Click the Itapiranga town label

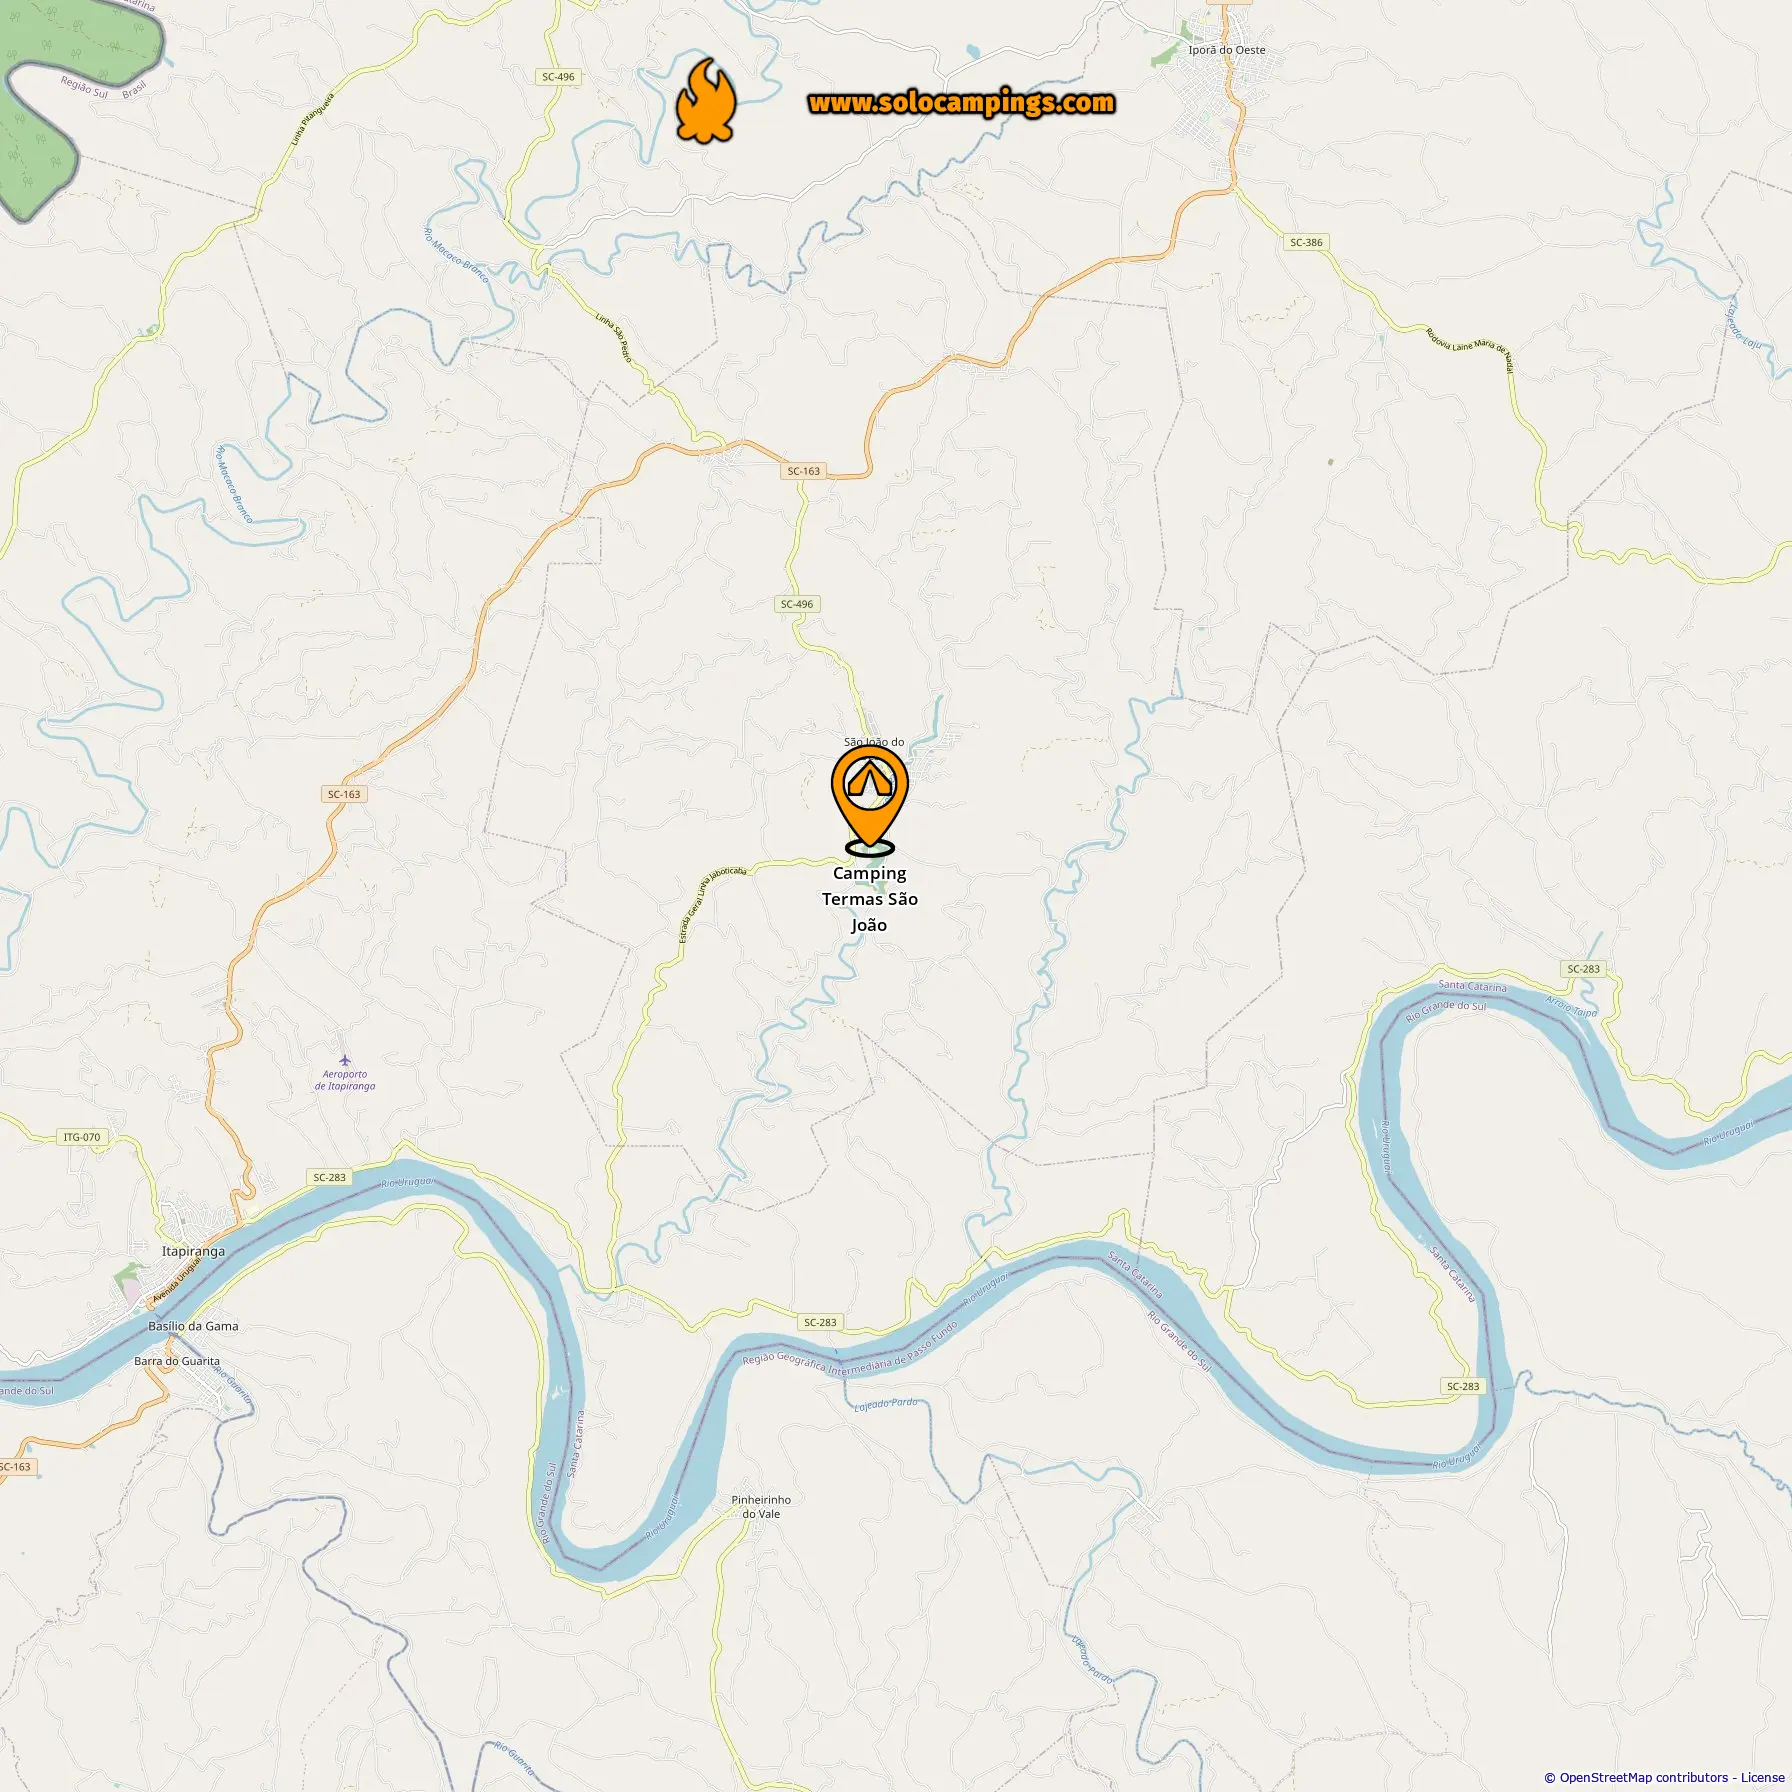pos(193,1251)
